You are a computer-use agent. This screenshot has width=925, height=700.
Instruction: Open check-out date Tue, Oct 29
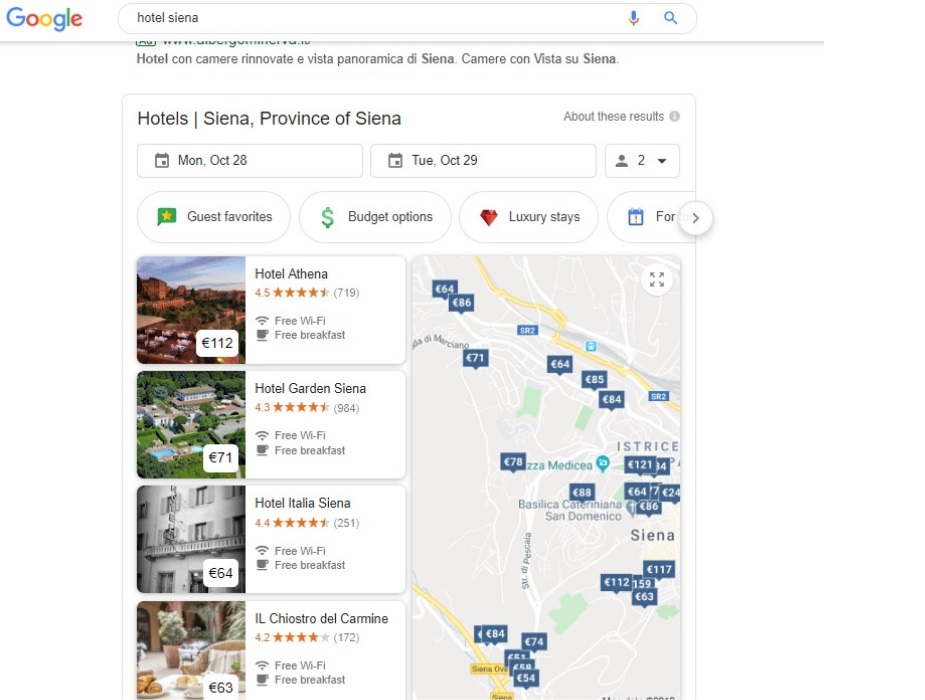coord(483,160)
